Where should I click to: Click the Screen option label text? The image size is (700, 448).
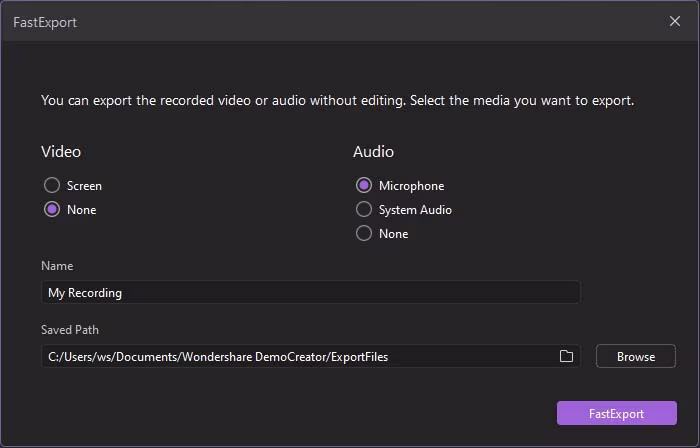coord(84,186)
